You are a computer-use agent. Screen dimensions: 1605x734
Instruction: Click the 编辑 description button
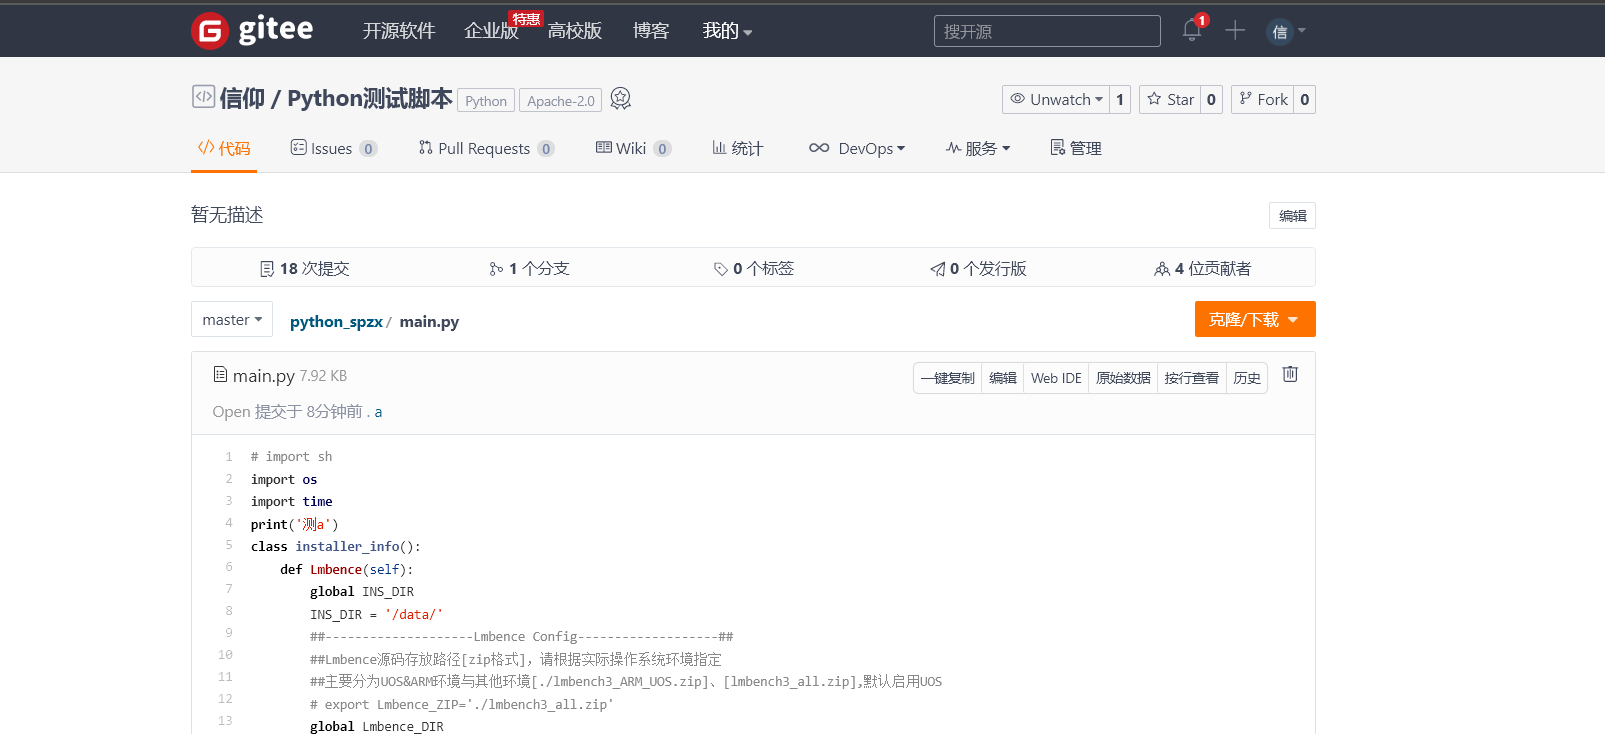point(1292,216)
